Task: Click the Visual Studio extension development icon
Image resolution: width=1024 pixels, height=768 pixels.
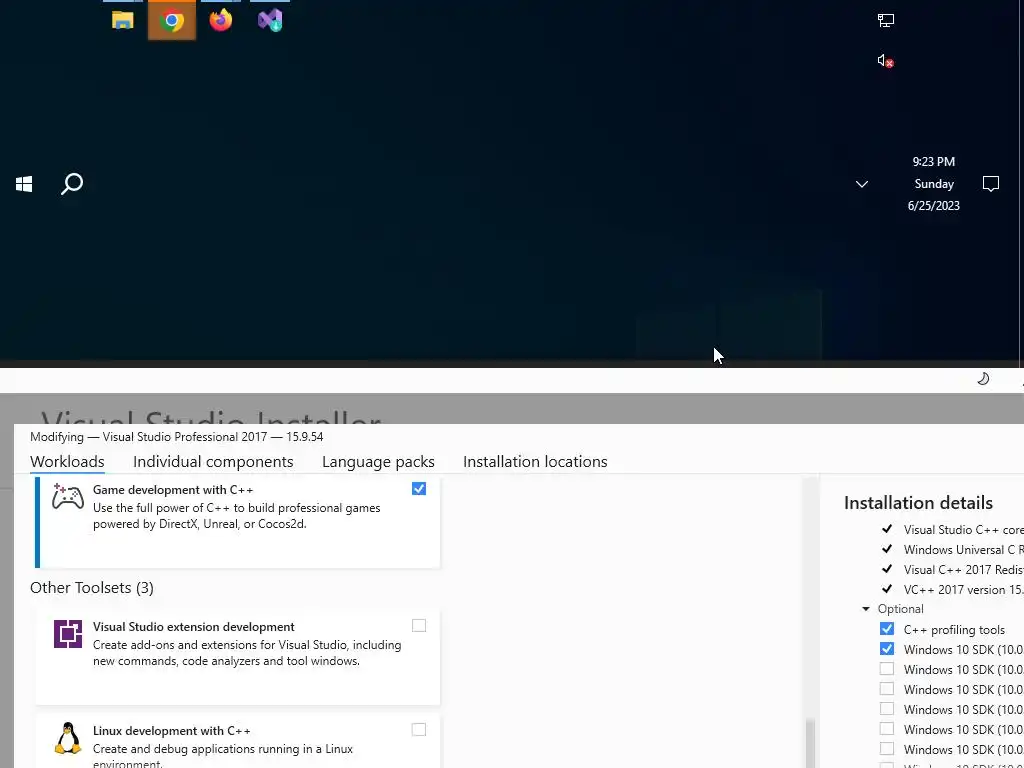Action: [68, 634]
